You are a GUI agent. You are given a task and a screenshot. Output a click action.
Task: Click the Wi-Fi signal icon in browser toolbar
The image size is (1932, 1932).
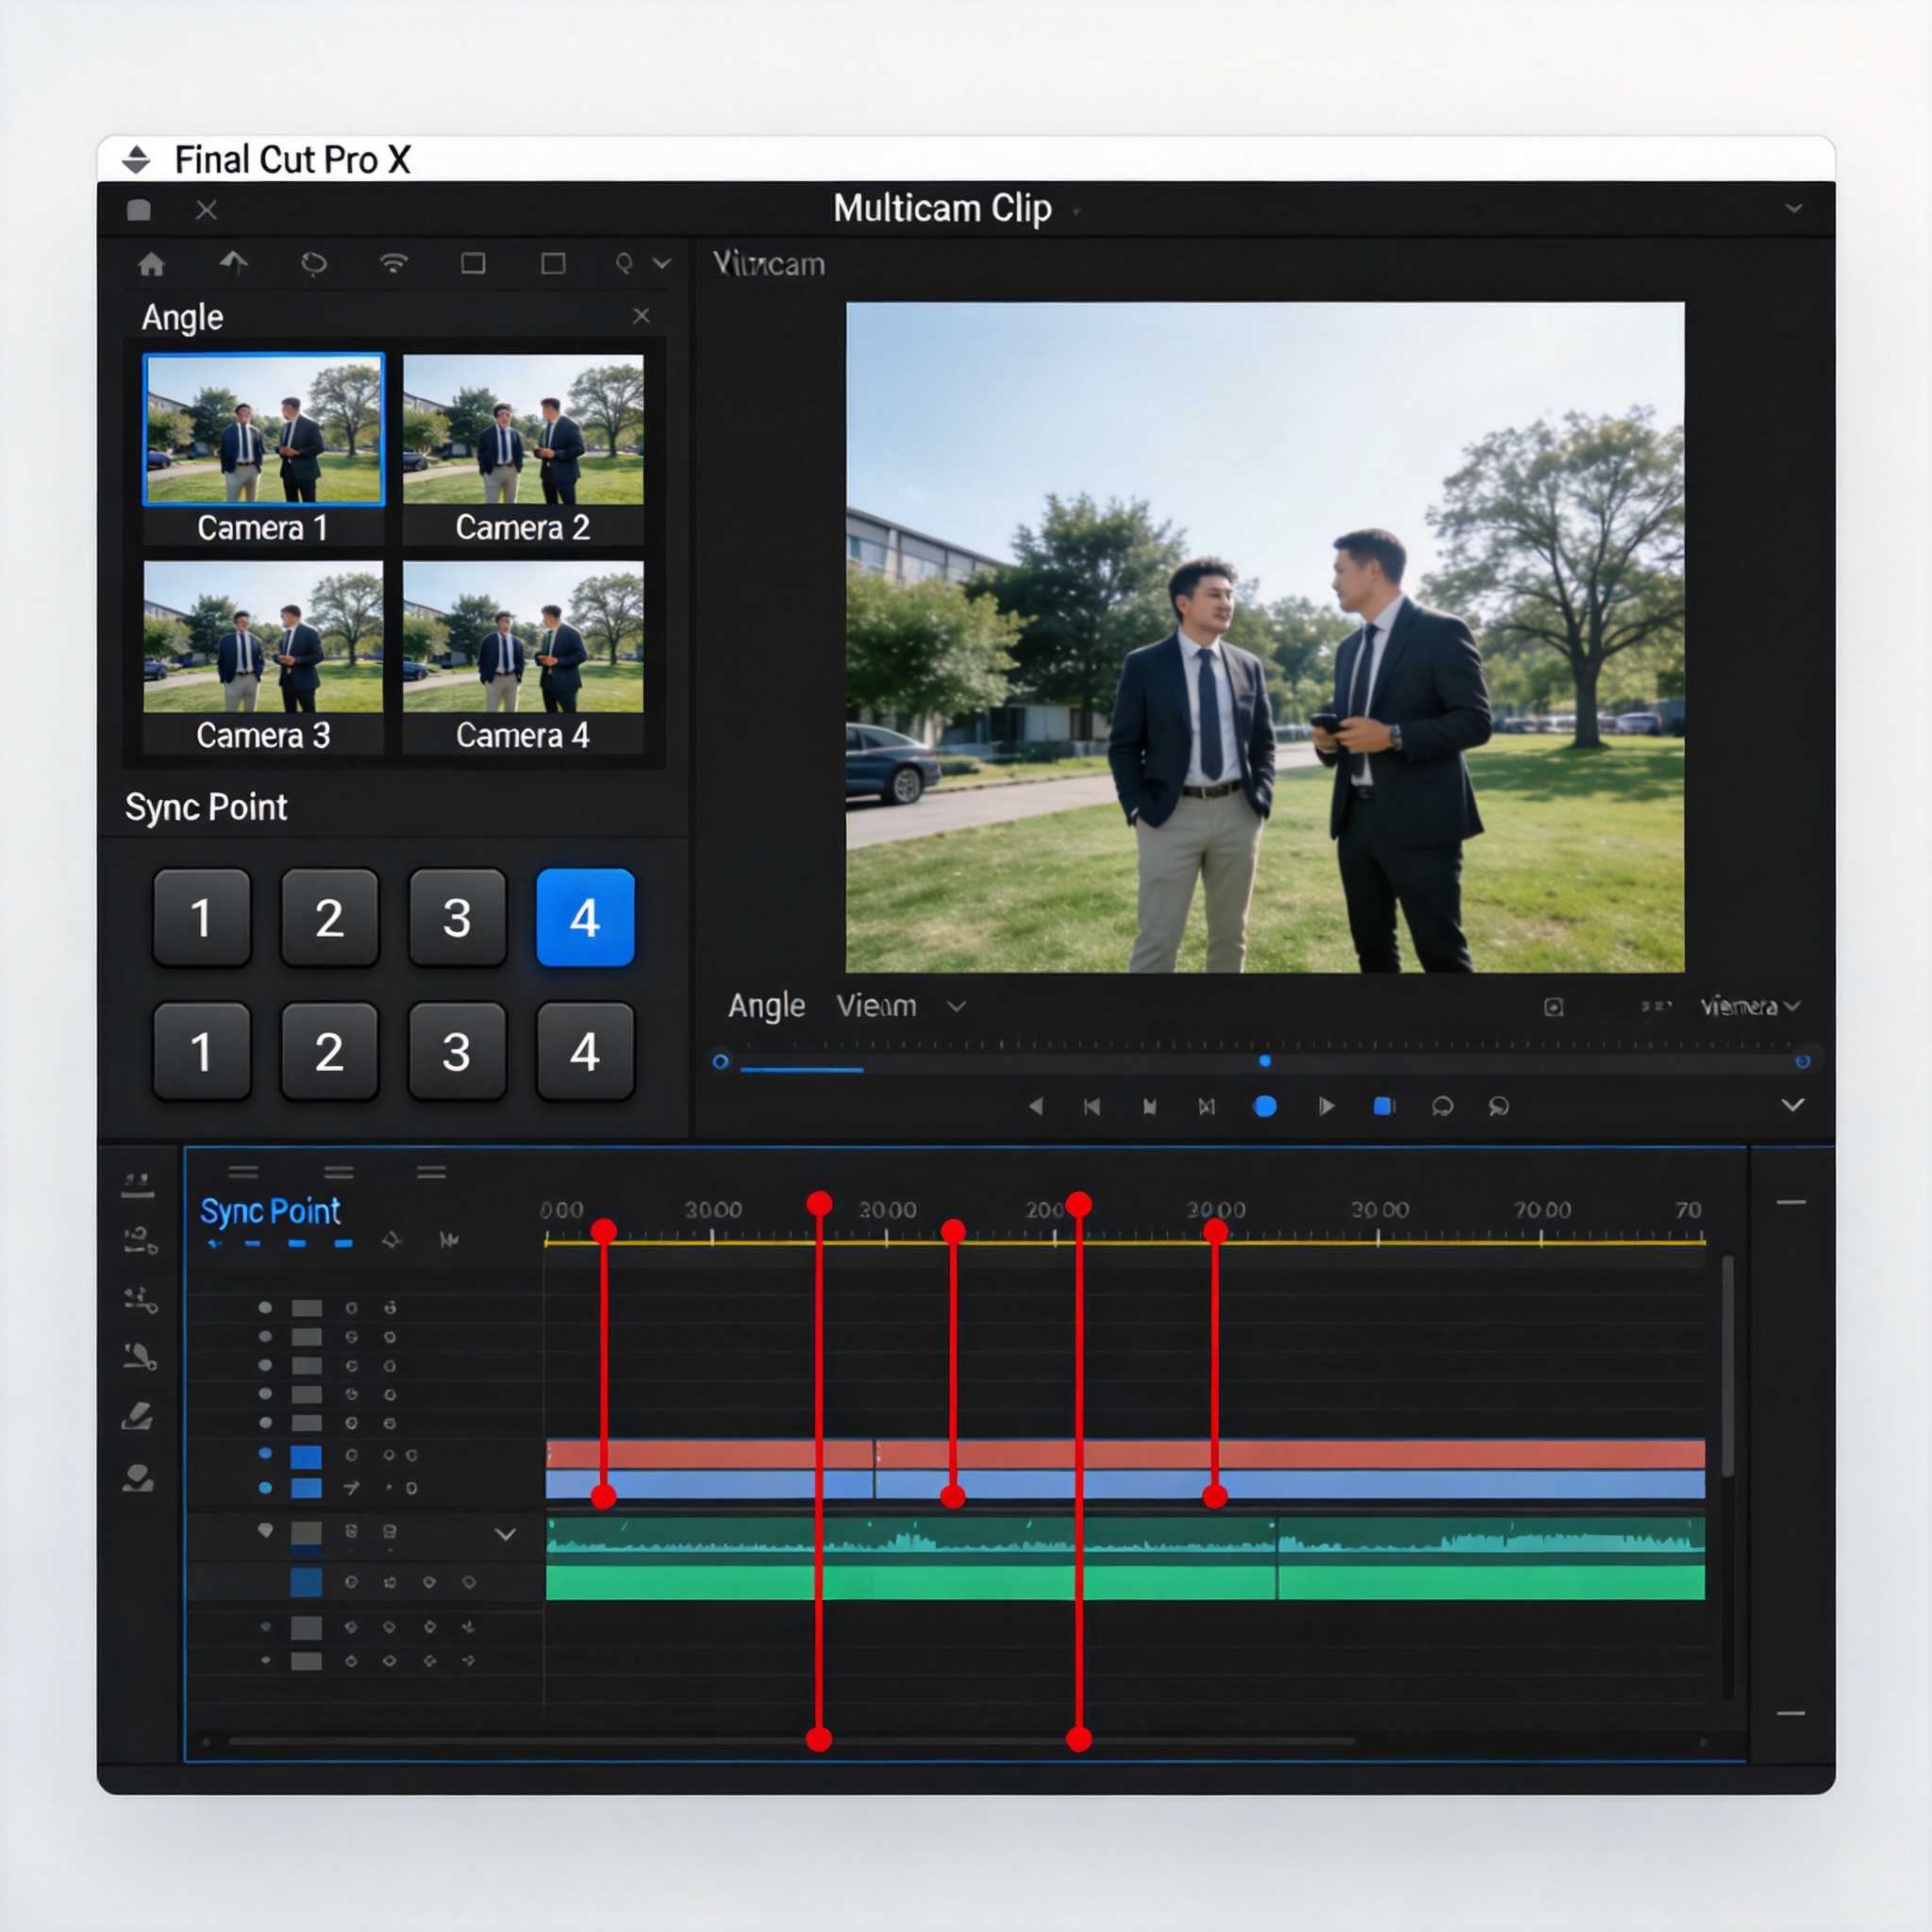tap(394, 263)
